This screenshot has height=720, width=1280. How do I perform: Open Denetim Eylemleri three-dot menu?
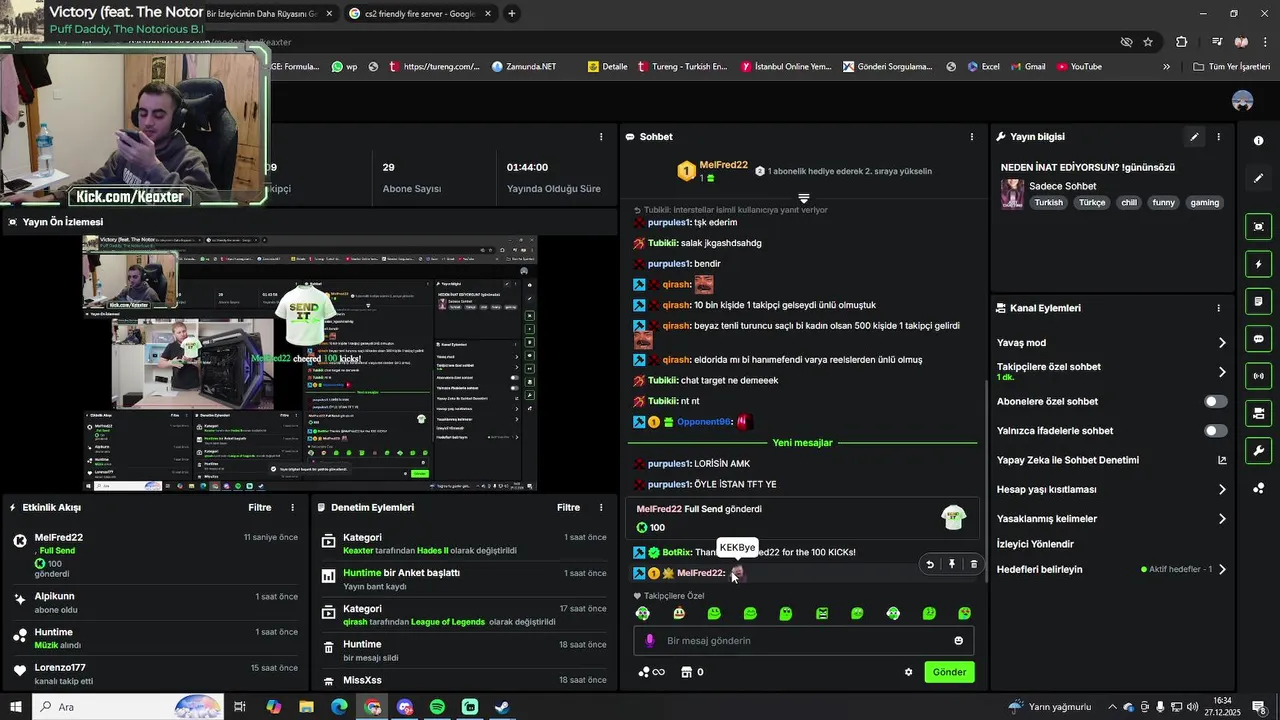(600, 508)
